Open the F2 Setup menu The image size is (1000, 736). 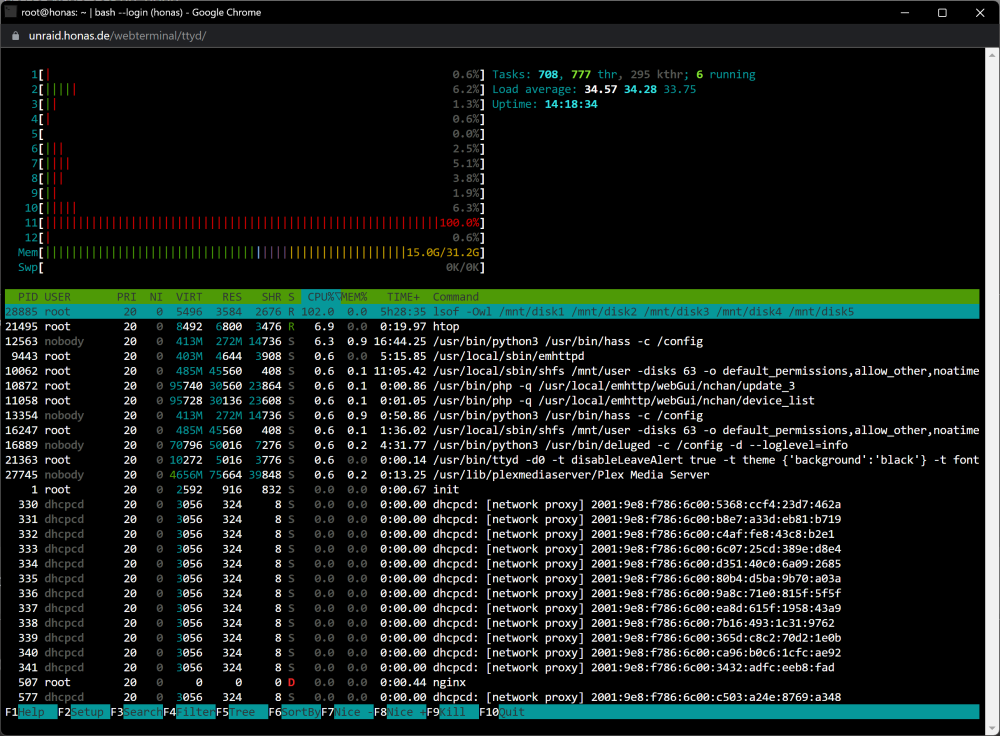coord(84,712)
